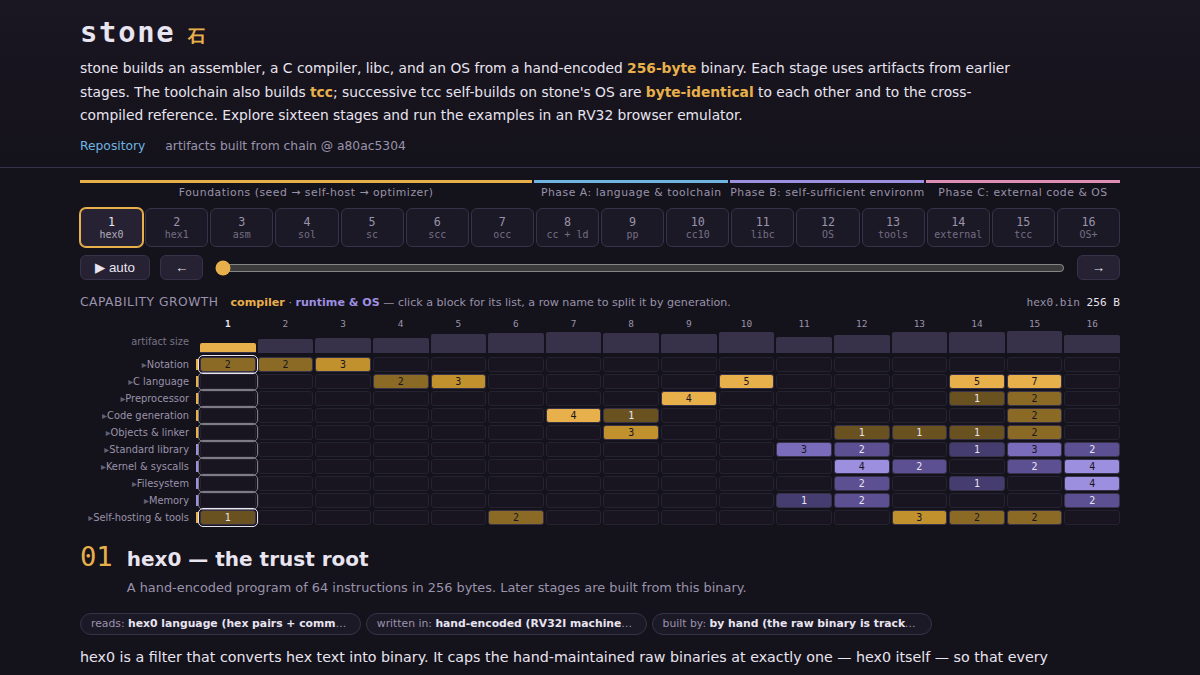Split the Preprocessor row by generation

[154, 399]
